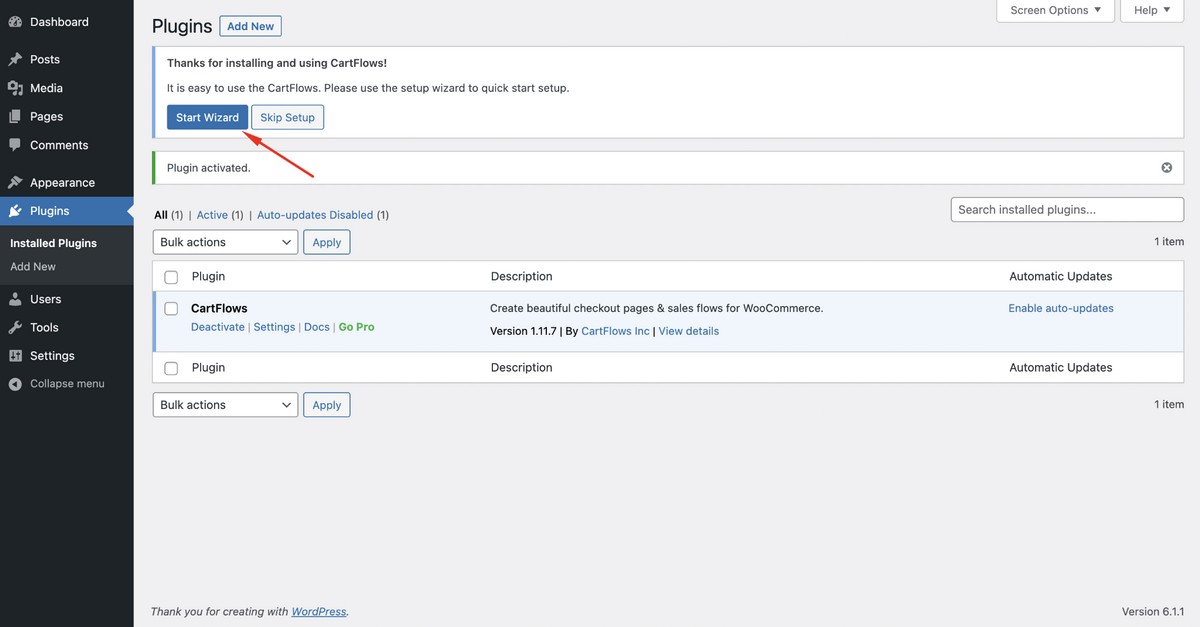The image size is (1200, 627).
Task: Tick the CartFlows plugin checkbox
Action: pyautogui.click(x=171, y=309)
